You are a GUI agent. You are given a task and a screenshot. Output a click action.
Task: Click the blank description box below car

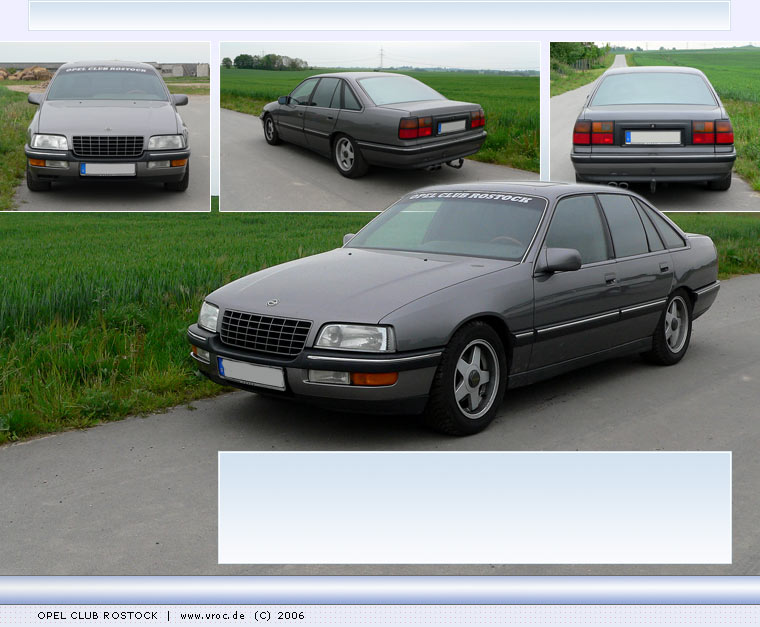pos(475,508)
